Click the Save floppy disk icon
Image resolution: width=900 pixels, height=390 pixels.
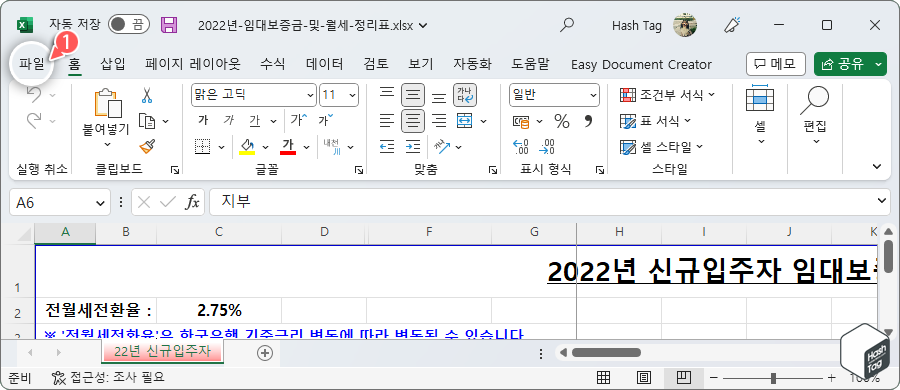[169, 25]
